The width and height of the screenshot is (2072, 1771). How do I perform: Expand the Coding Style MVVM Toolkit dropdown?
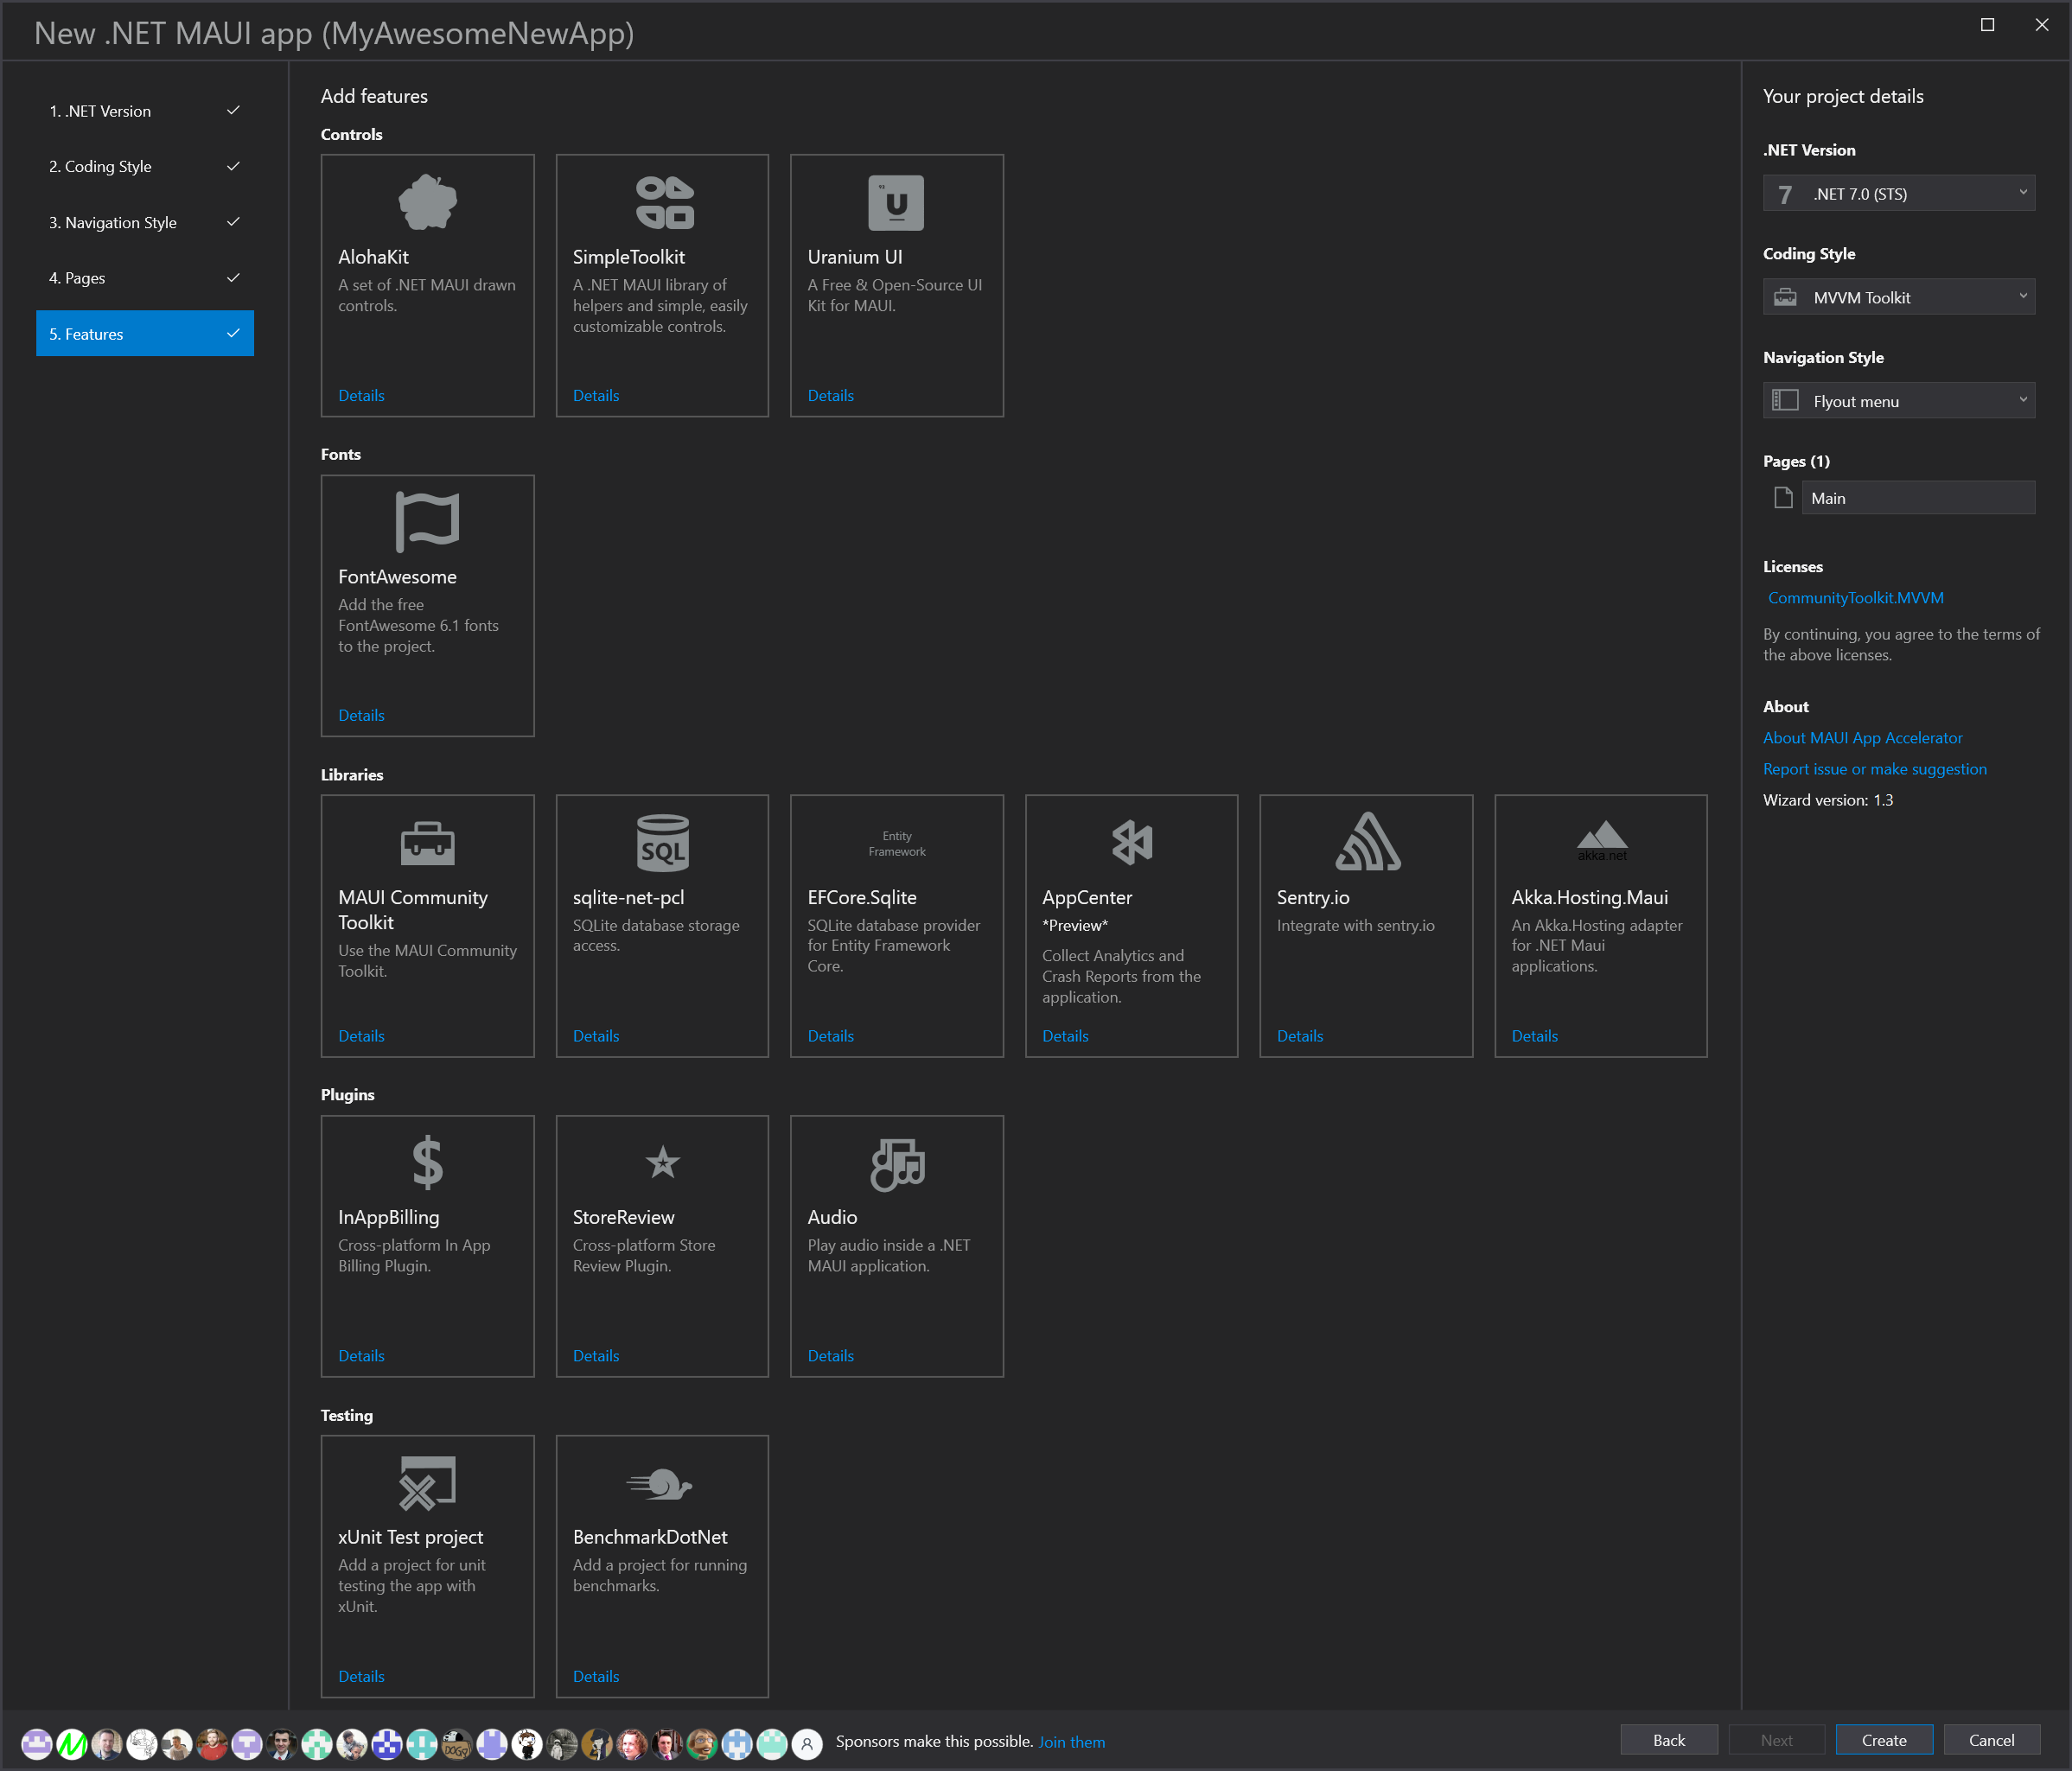[1898, 297]
